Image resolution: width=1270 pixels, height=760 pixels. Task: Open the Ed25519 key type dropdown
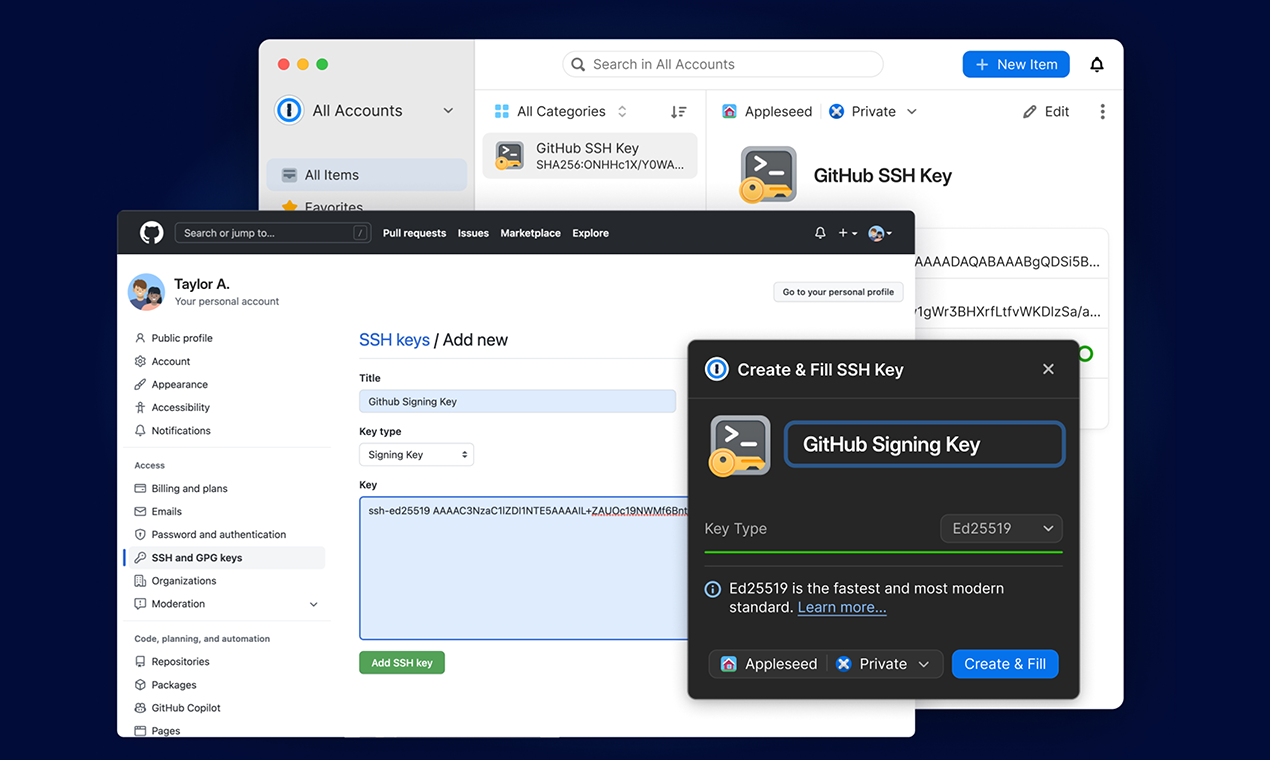(x=1001, y=528)
